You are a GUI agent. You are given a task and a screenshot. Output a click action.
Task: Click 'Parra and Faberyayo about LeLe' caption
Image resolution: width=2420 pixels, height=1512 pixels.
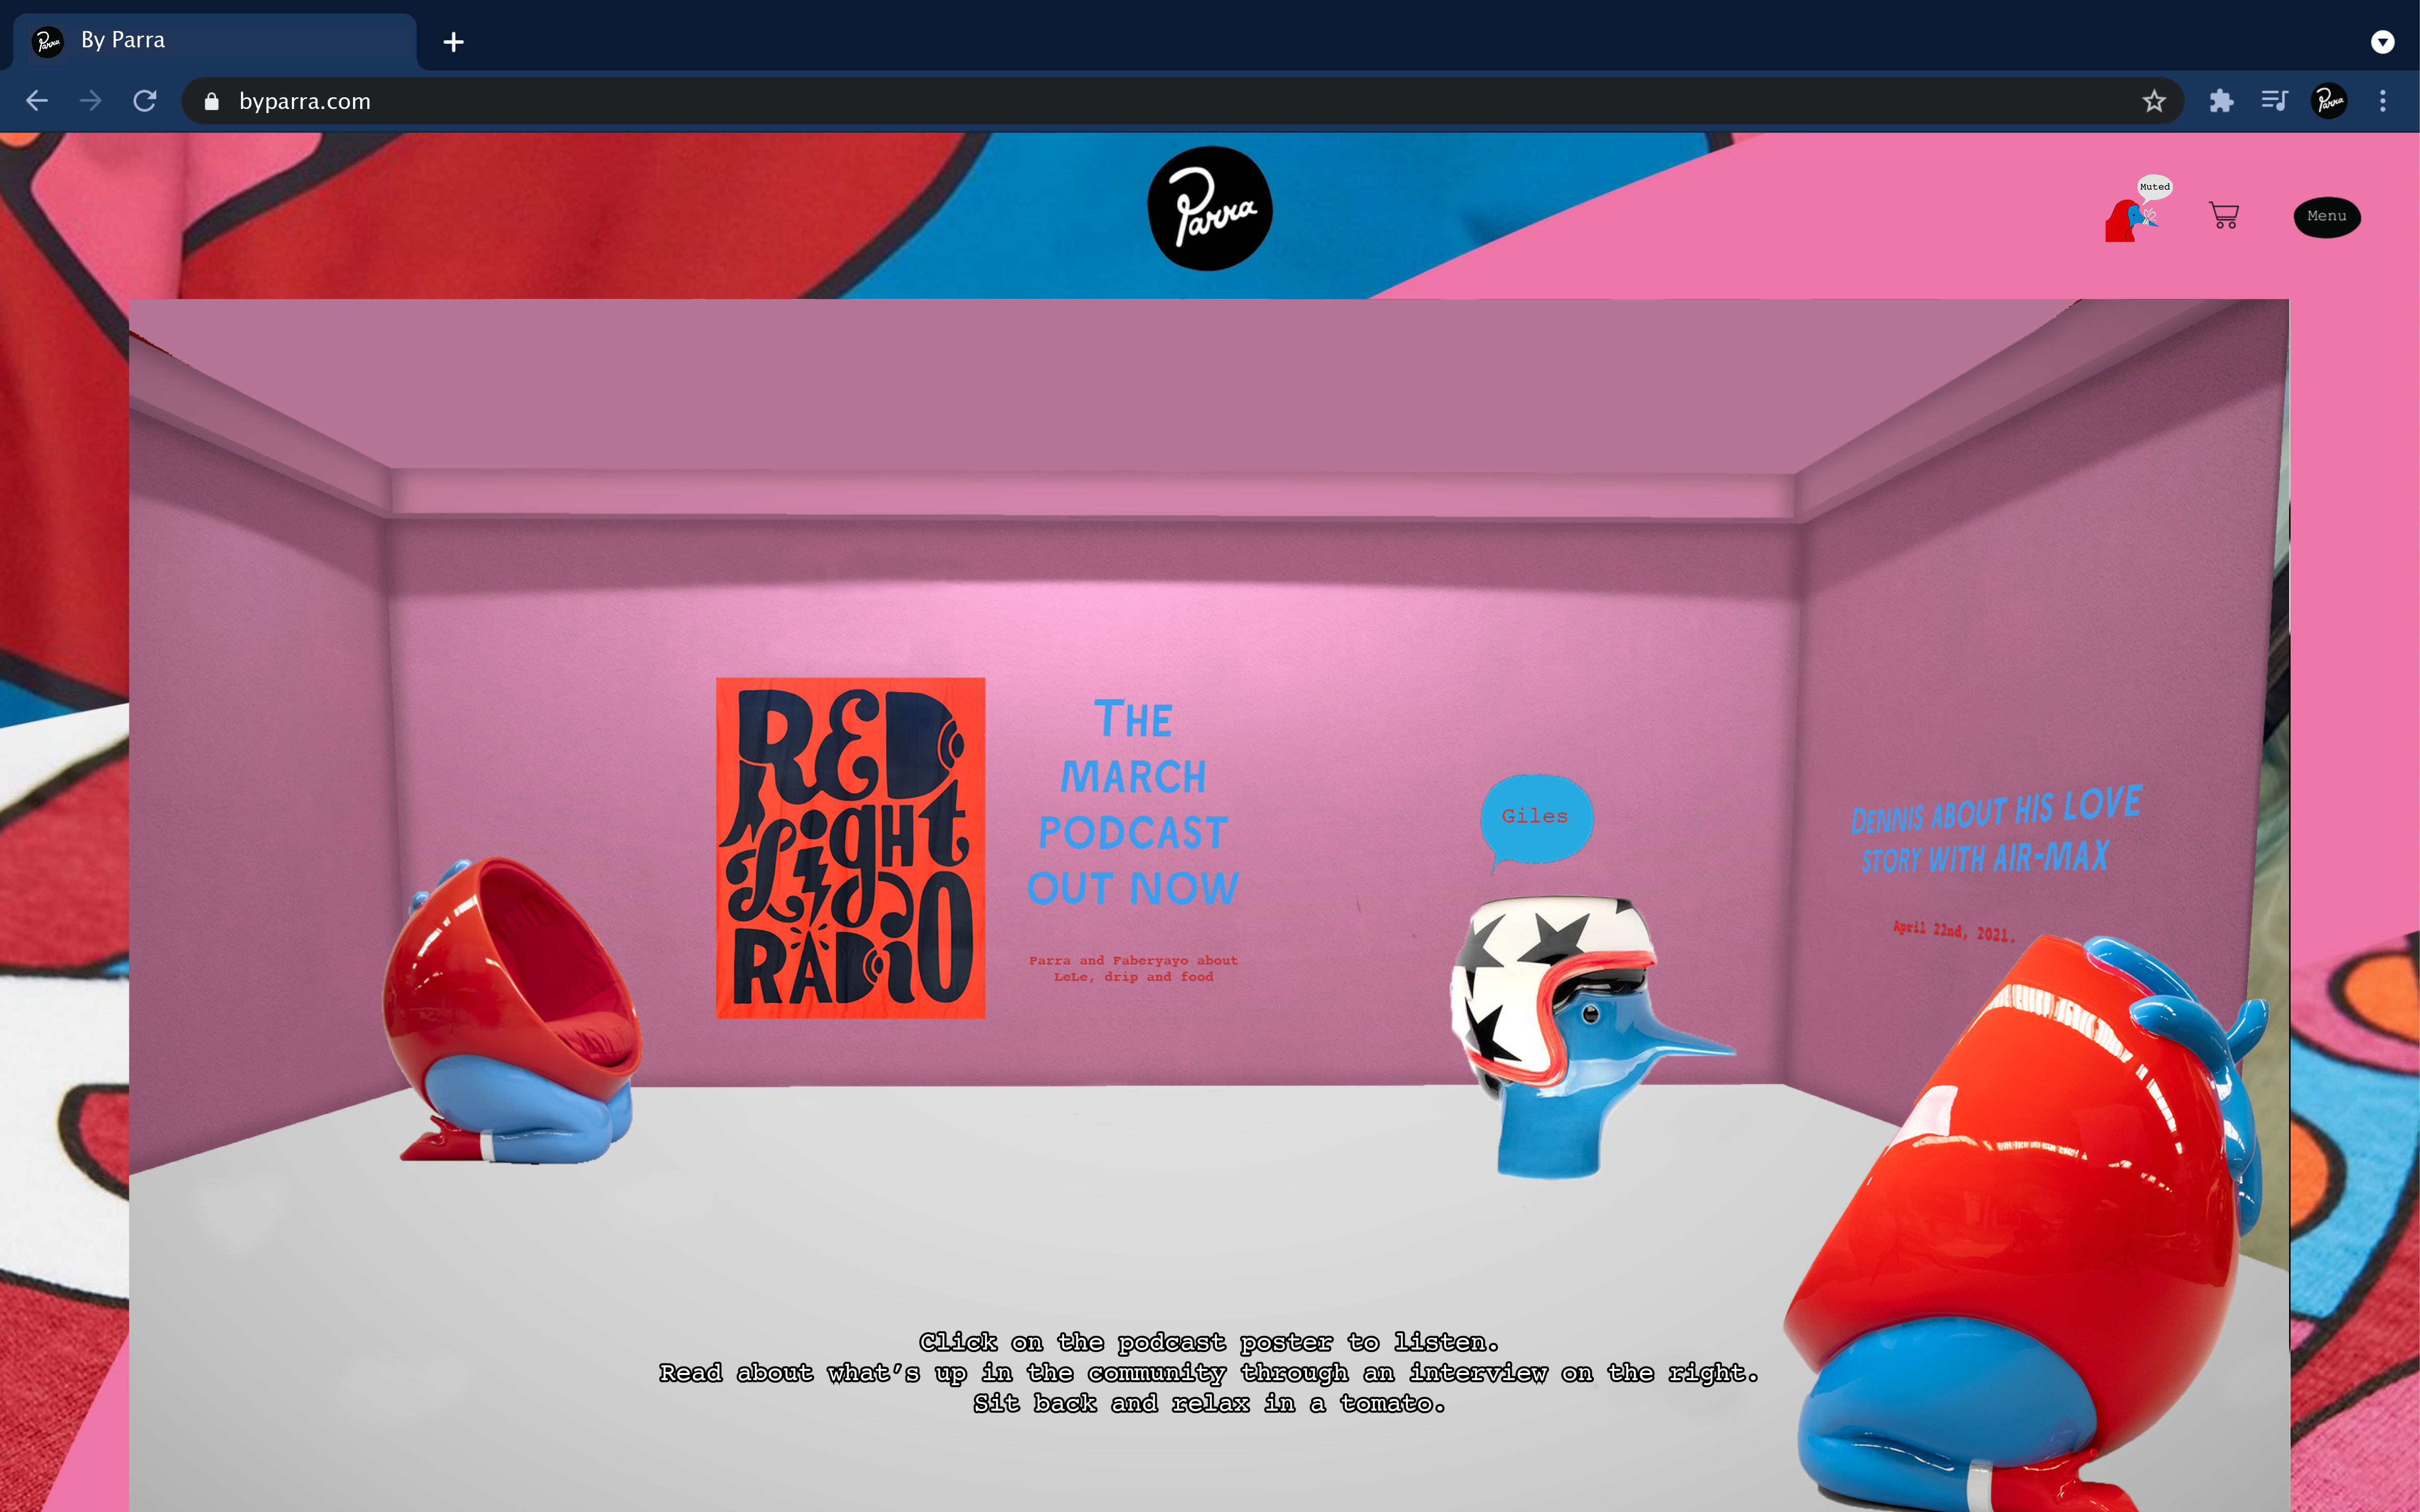1133,968
